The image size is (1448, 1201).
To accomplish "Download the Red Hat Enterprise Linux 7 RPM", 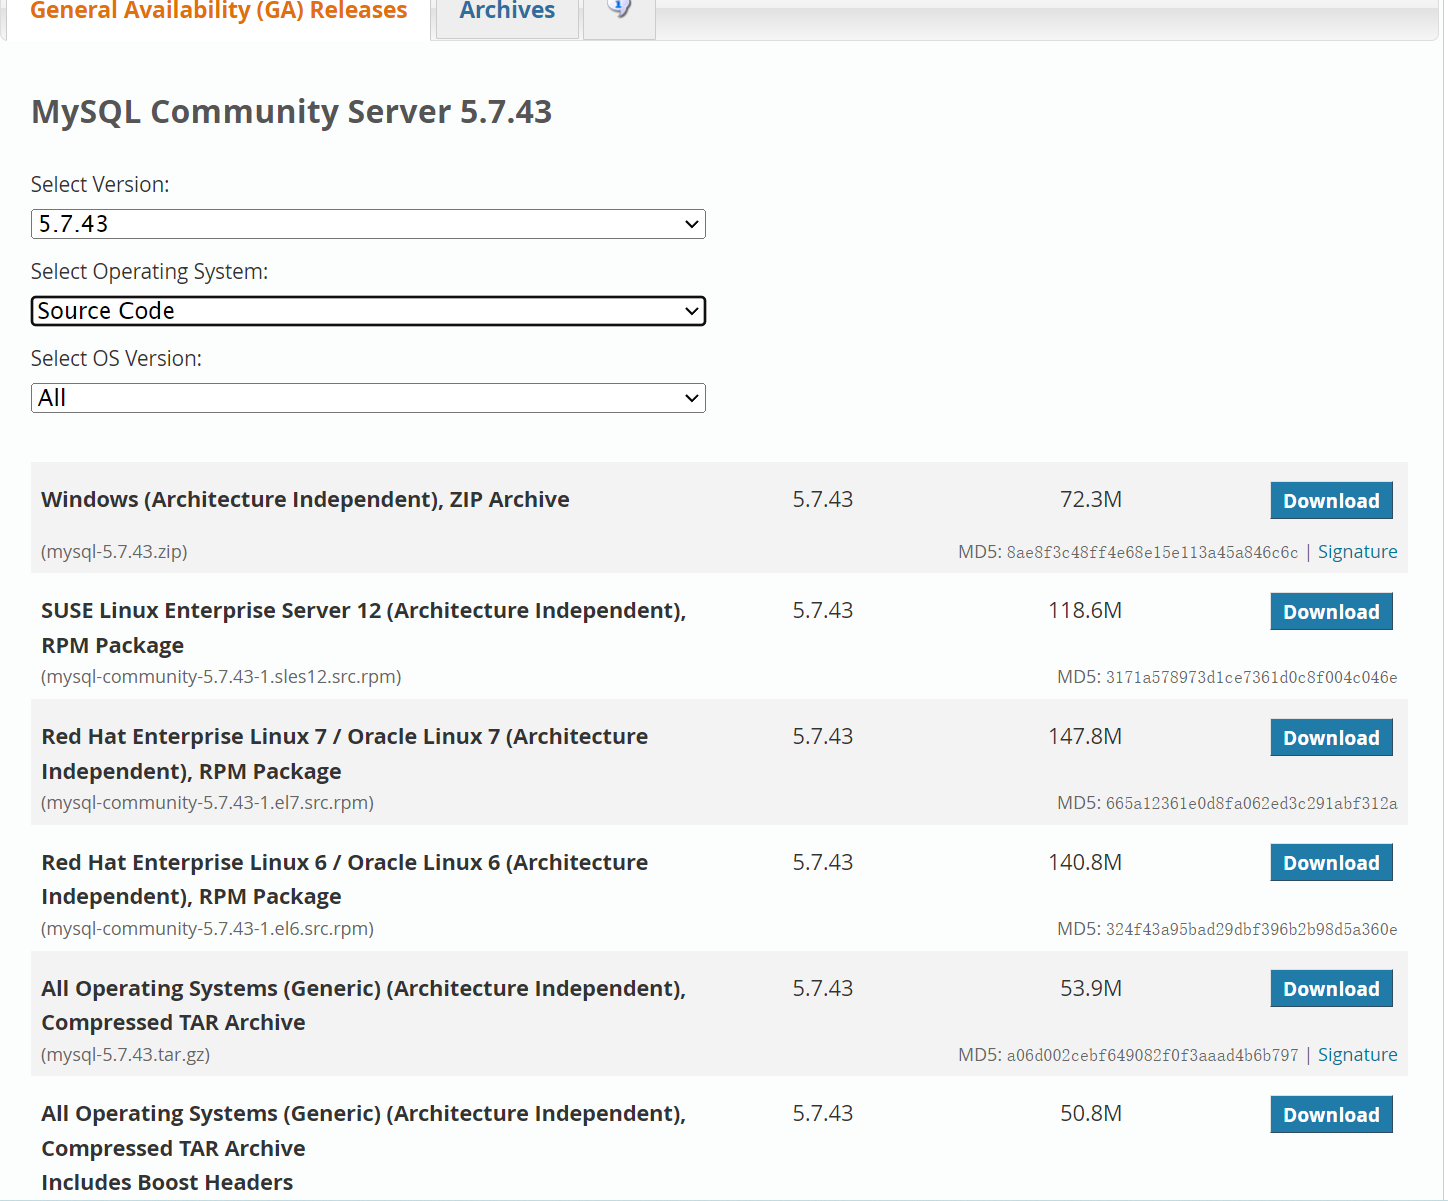I will [1331, 738].
